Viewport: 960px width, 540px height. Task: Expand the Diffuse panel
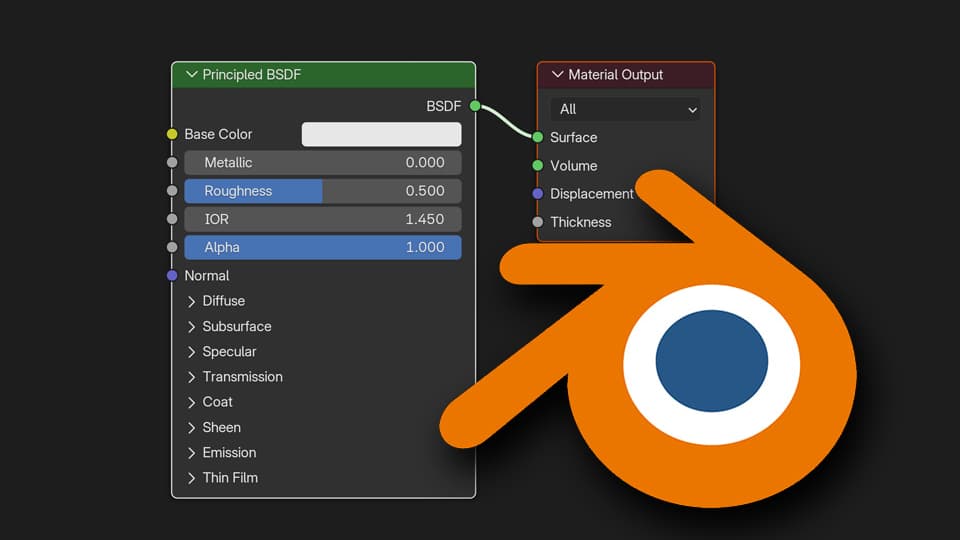click(192, 301)
